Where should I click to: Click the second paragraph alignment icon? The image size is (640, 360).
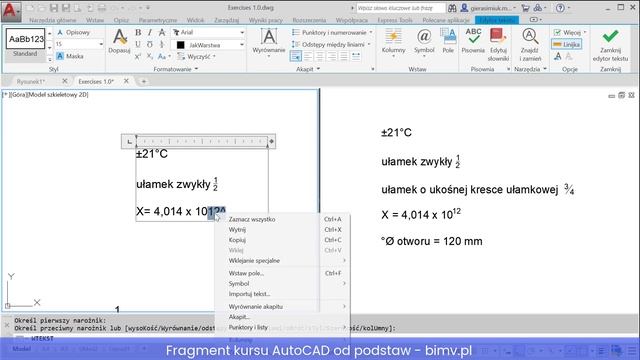point(308,56)
